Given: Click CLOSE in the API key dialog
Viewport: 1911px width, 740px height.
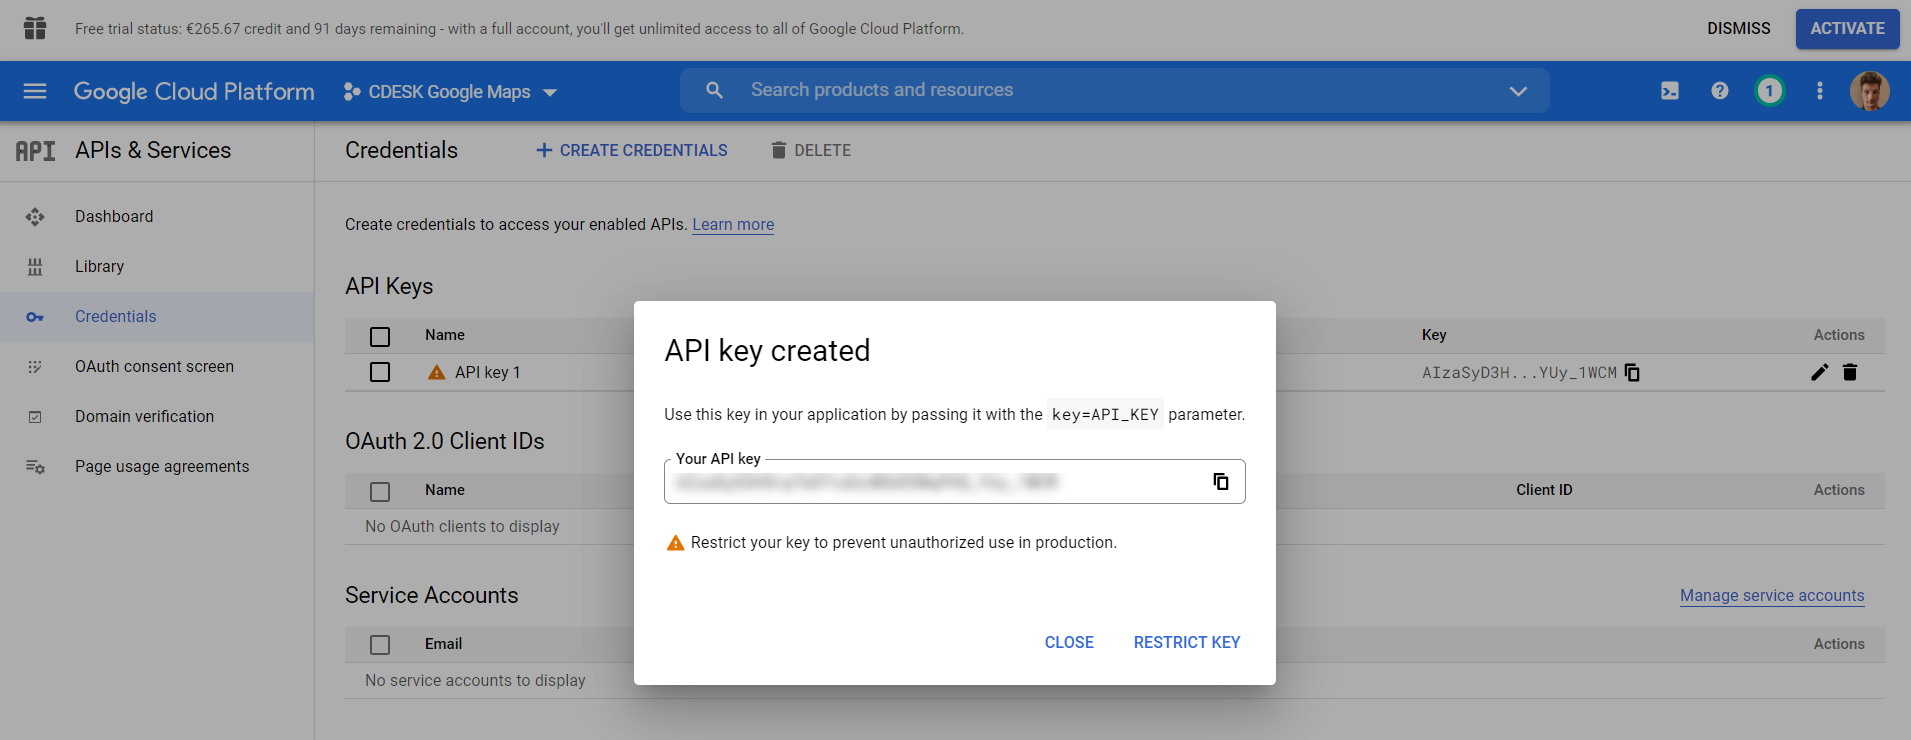Looking at the screenshot, I should [1069, 642].
